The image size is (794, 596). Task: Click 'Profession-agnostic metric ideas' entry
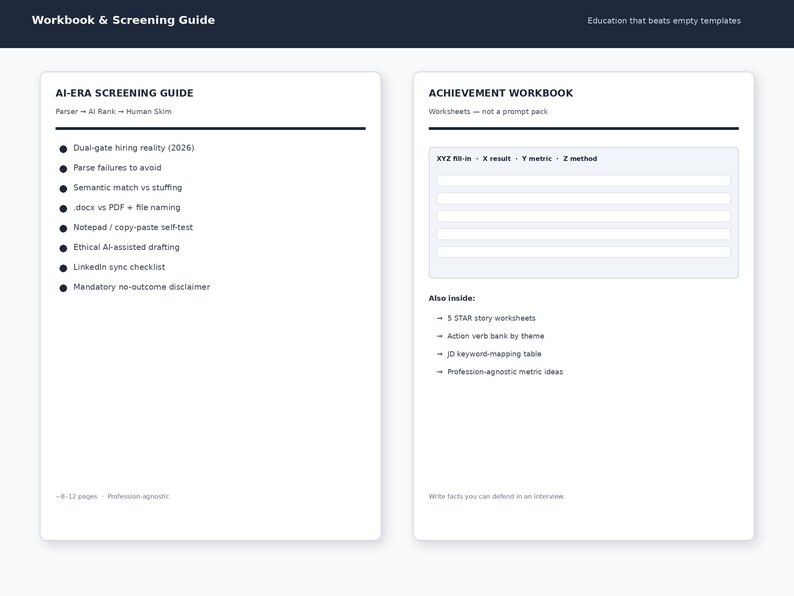pos(505,372)
